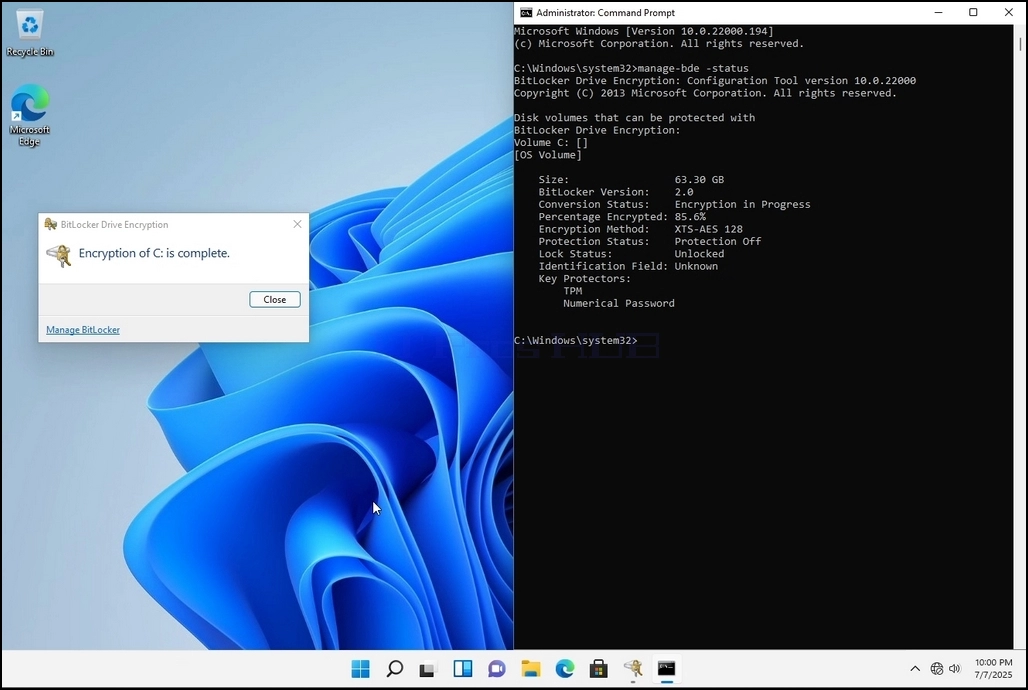The width and height of the screenshot is (1028, 690).
Task: Click the Command Prompt vertical scrollbar thumb
Action: (x=1020, y=43)
